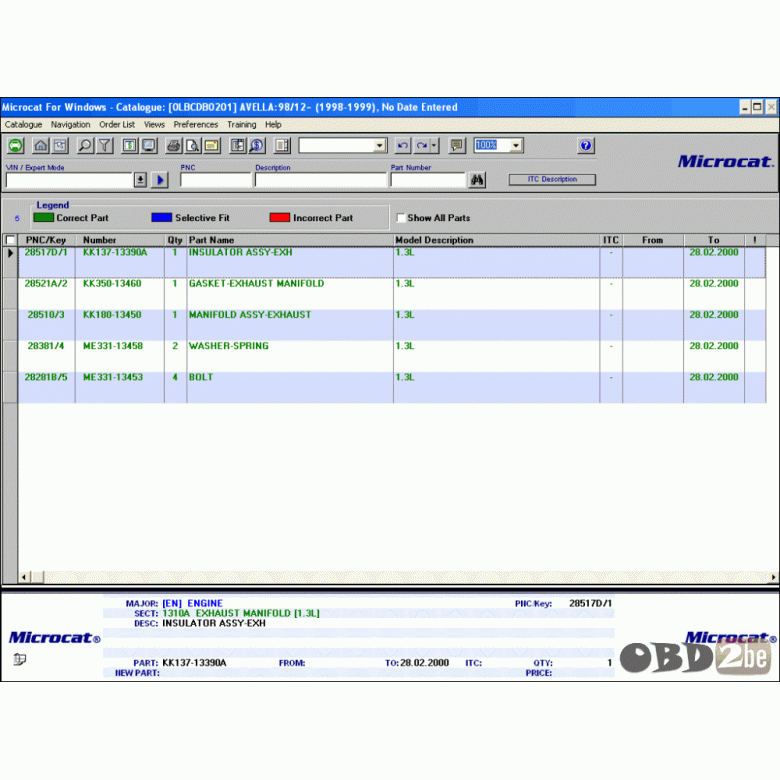Open the Order List menu
The width and height of the screenshot is (780, 780).
pos(117,124)
